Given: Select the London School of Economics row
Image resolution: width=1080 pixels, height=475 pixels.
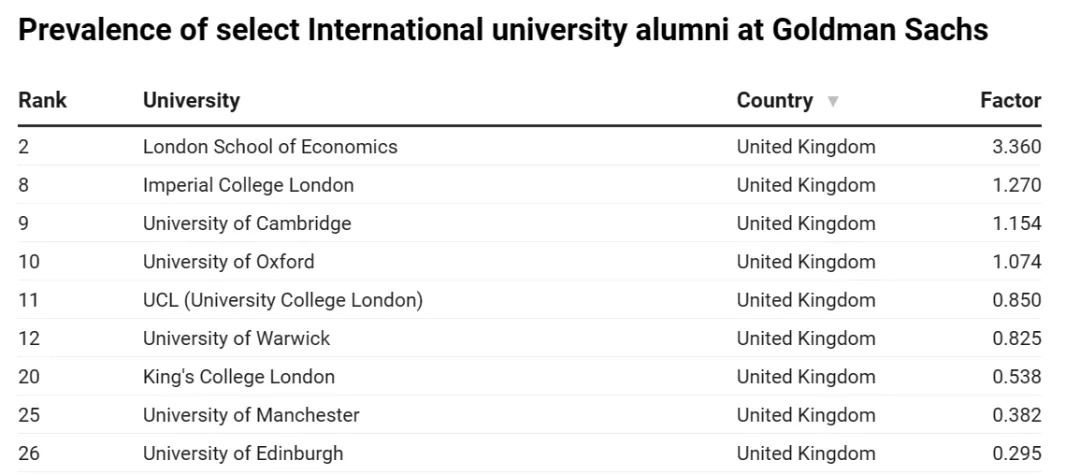Looking at the screenshot, I should point(270,147).
